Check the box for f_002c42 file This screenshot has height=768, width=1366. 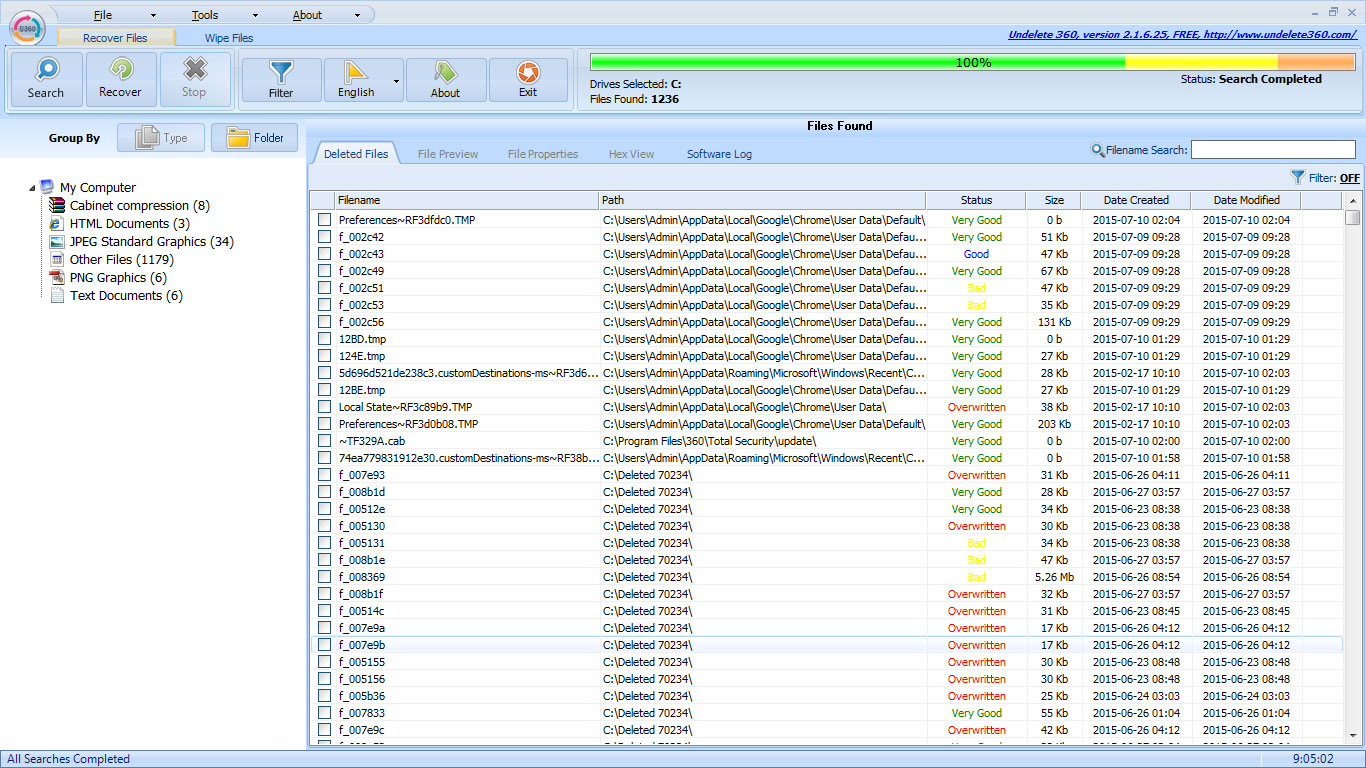(x=324, y=237)
